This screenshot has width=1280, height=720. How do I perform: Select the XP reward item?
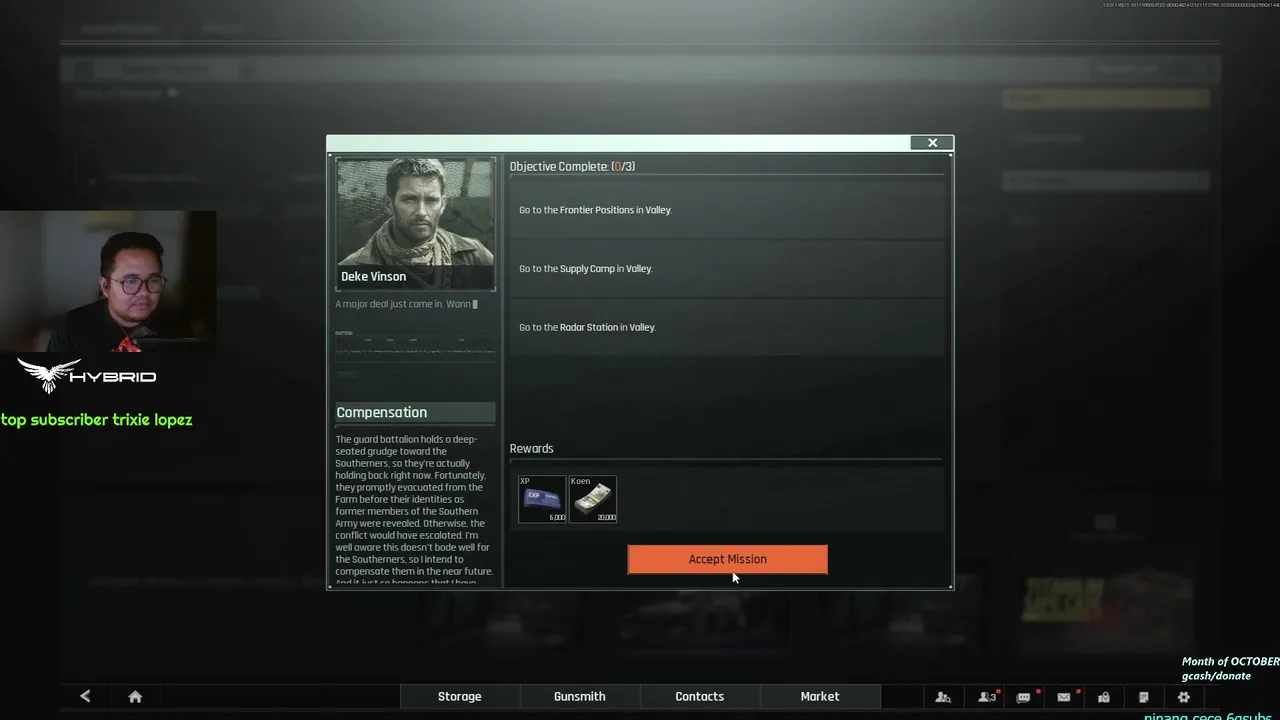click(x=542, y=499)
